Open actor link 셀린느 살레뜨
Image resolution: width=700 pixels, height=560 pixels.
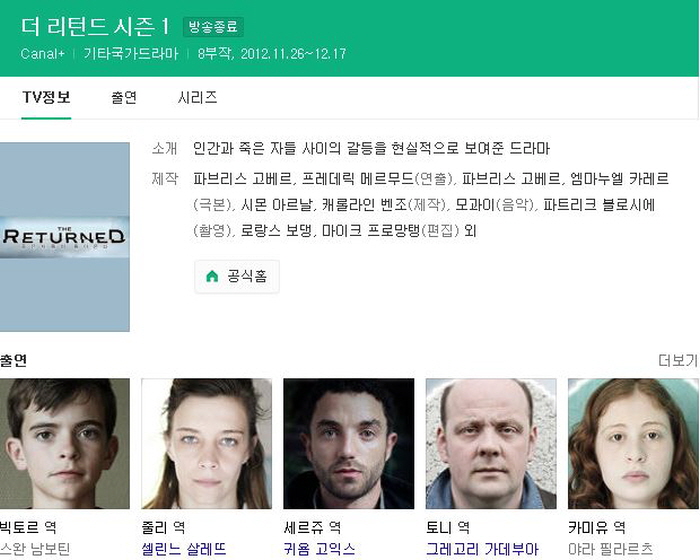coord(184,549)
